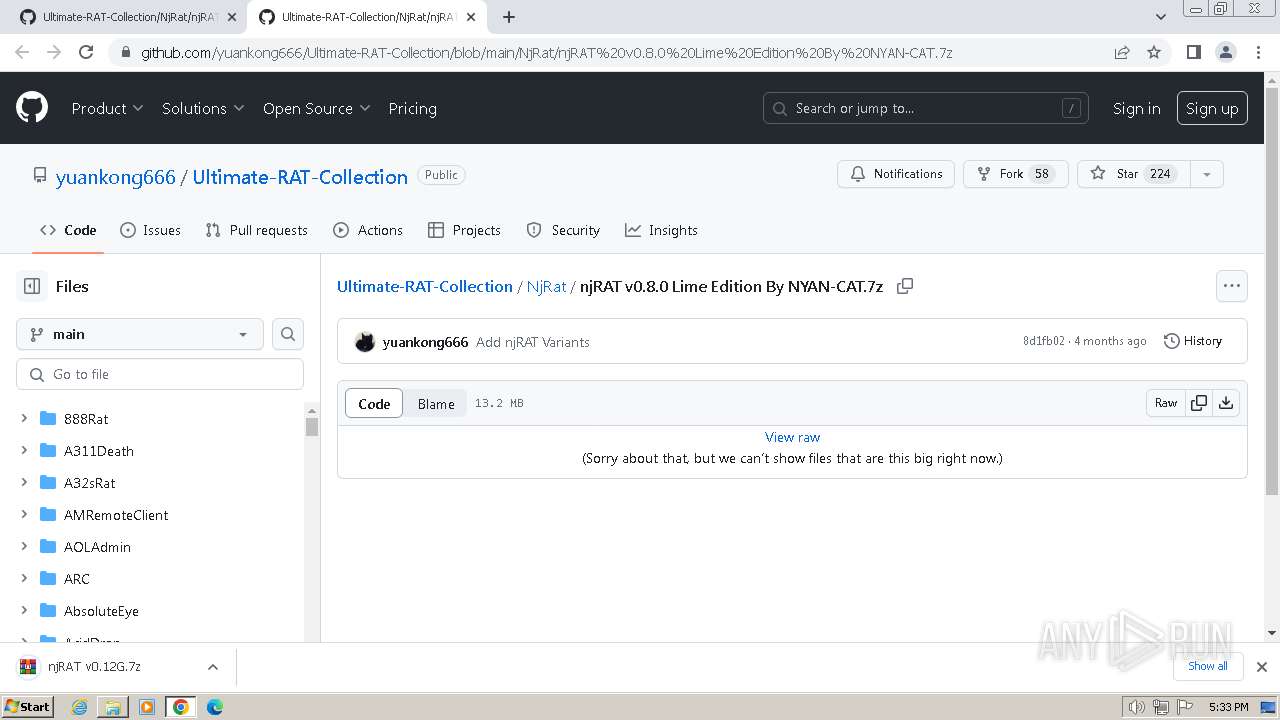
Task: Switch to Blame view
Action: click(x=436, y=403)
